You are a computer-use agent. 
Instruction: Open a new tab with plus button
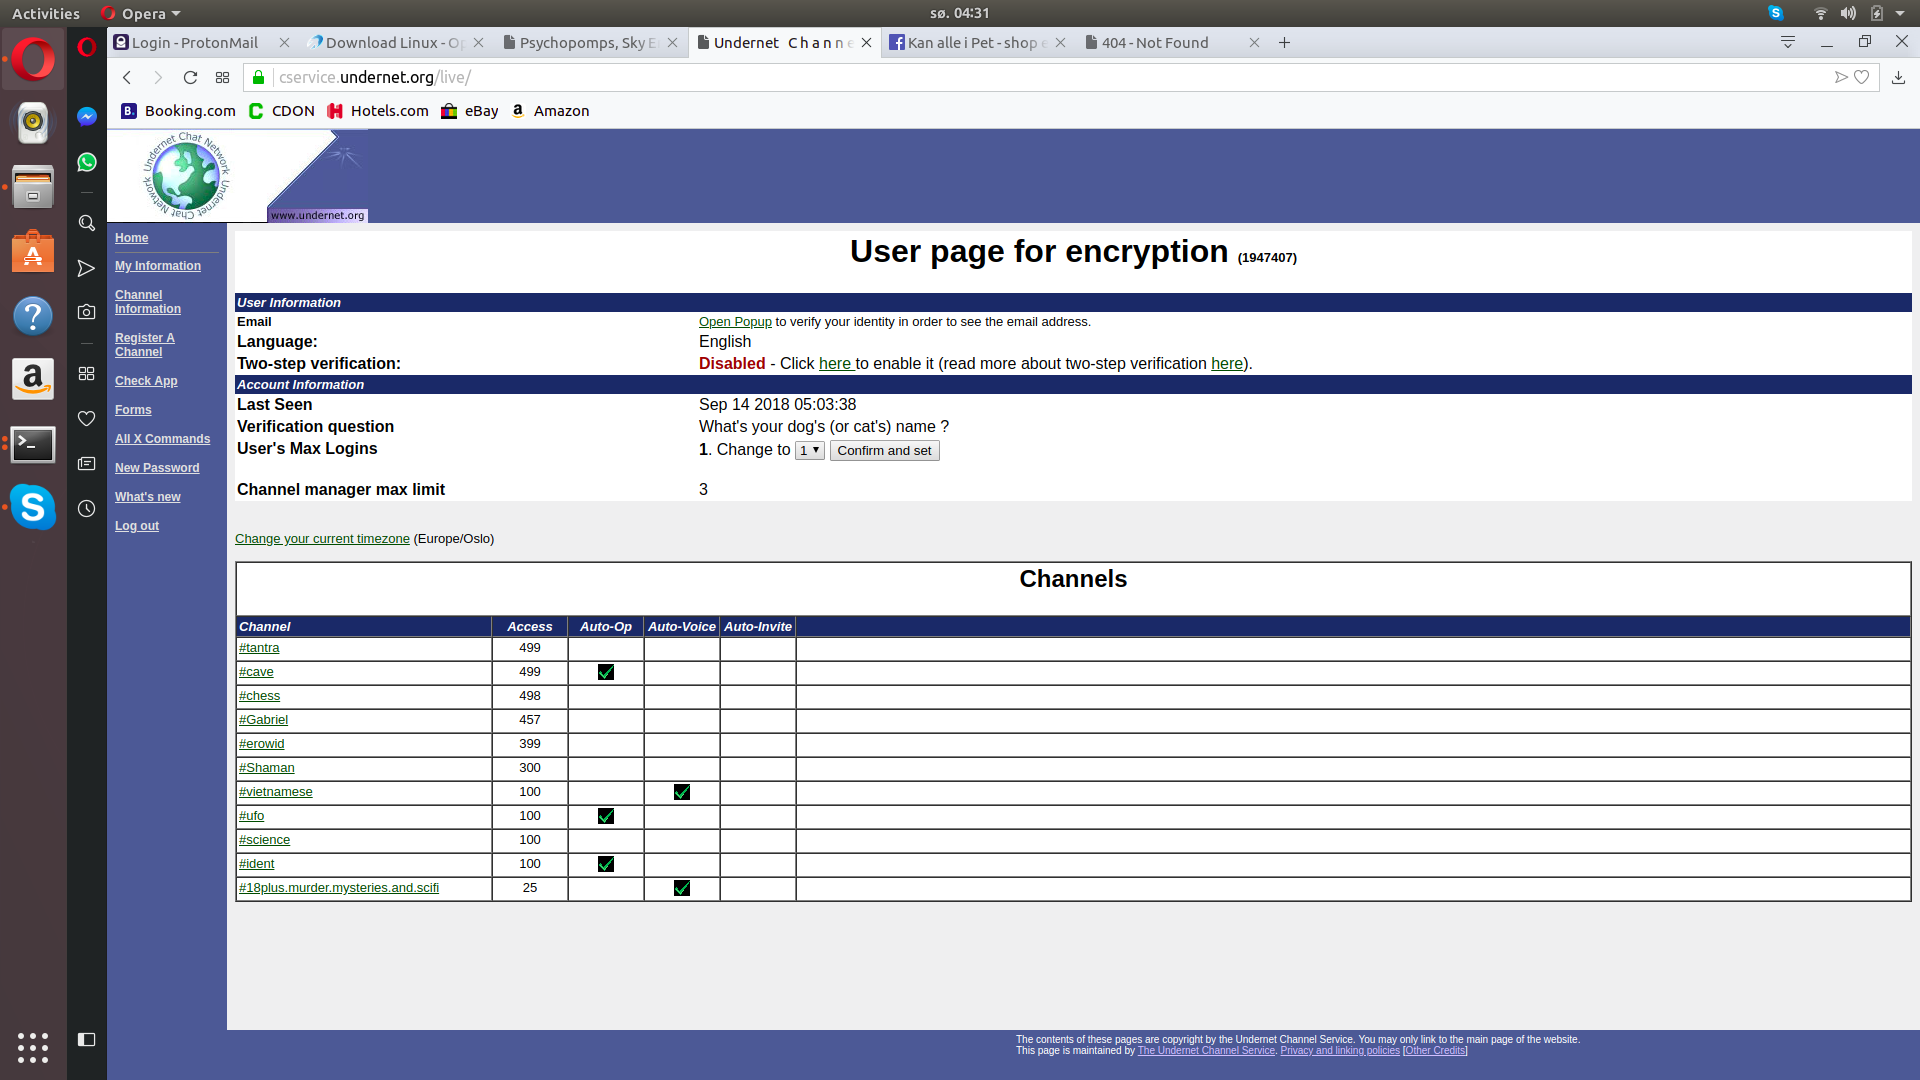coord(1285,42)
